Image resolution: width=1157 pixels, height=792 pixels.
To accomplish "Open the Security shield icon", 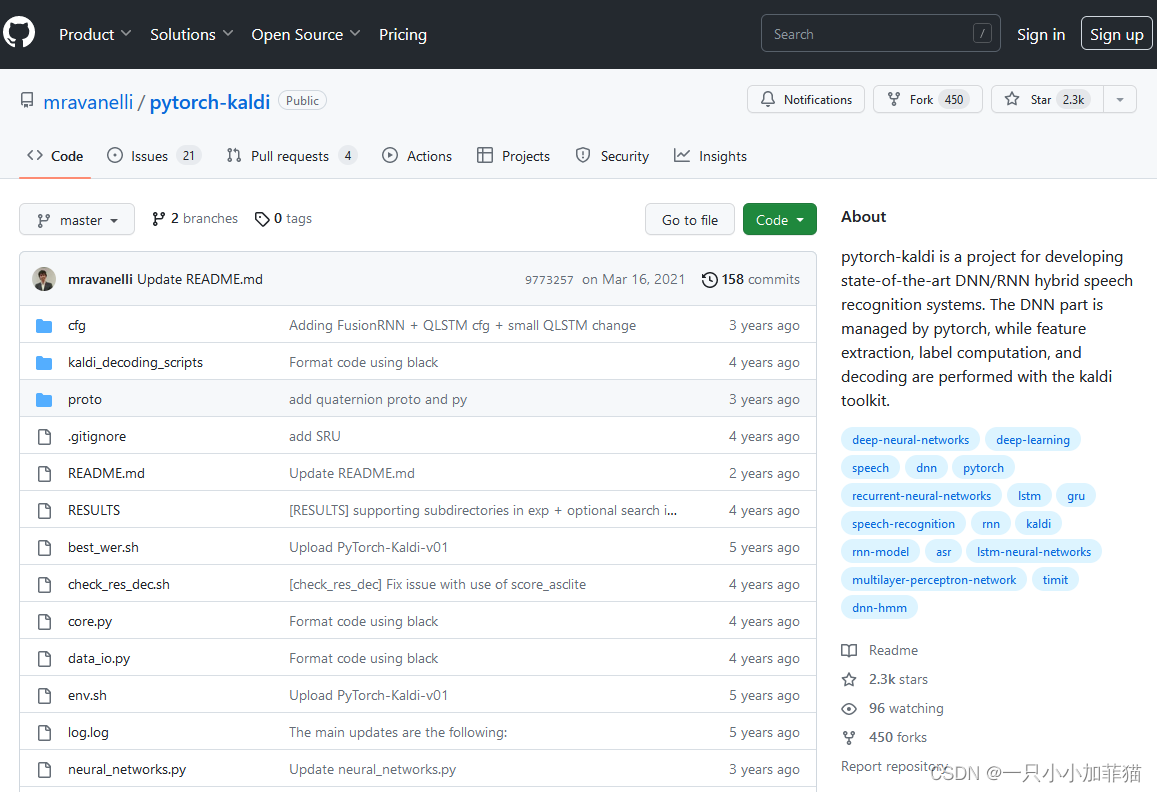I will coord(582,155).
